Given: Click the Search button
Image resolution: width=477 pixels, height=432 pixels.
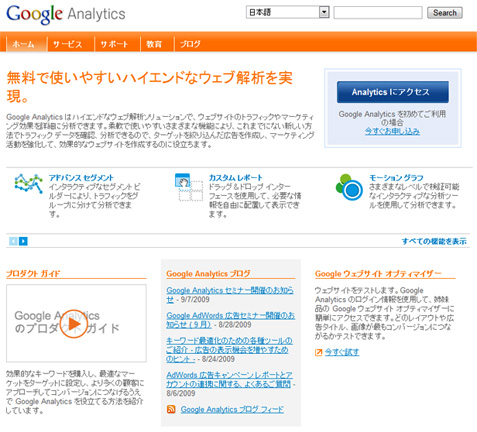Looking at the screenshot, I should (445, 13).
